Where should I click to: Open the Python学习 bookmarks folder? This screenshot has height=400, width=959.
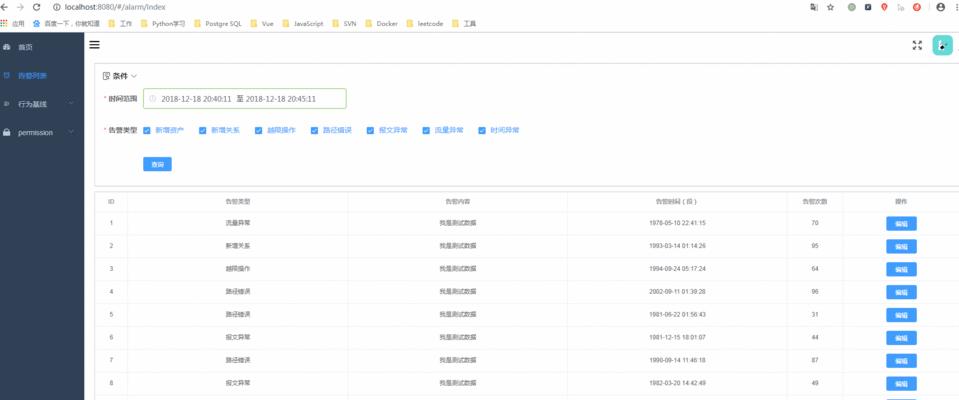(x=162, y=24)
